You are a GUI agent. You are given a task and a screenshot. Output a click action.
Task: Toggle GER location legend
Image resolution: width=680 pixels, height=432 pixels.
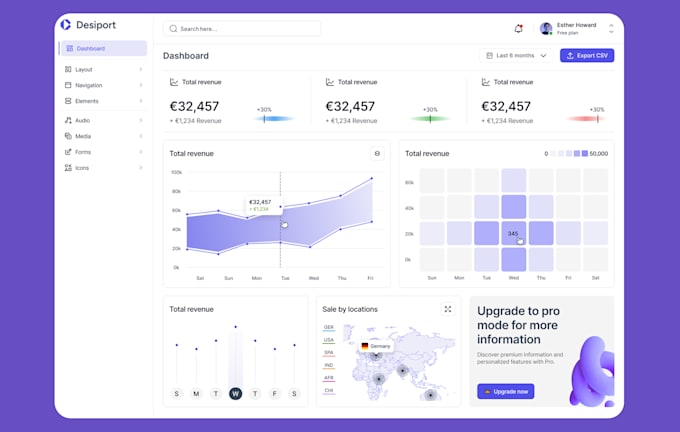click(x=329, y=328)
